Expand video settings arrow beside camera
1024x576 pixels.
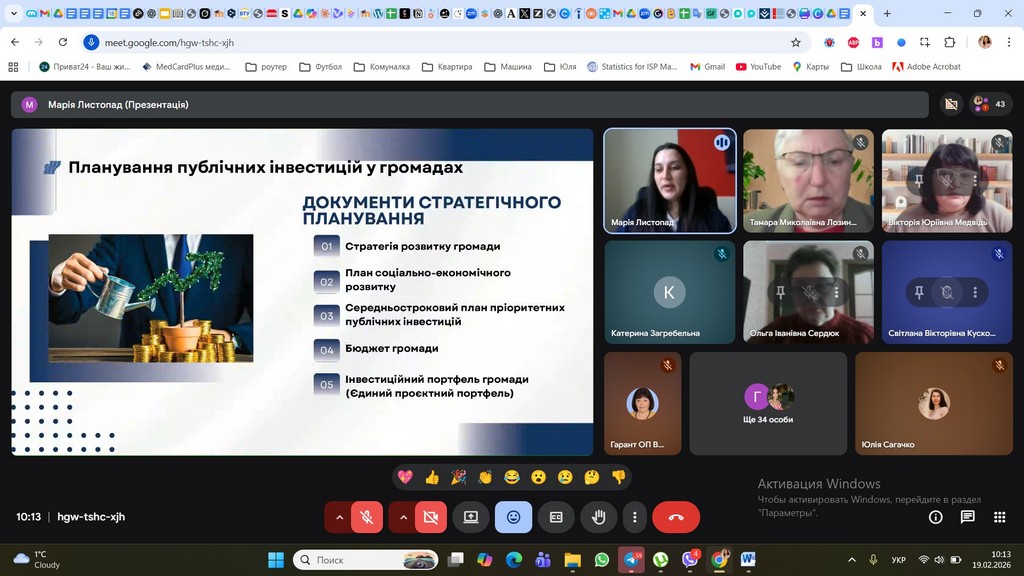(x=403, y=517)
